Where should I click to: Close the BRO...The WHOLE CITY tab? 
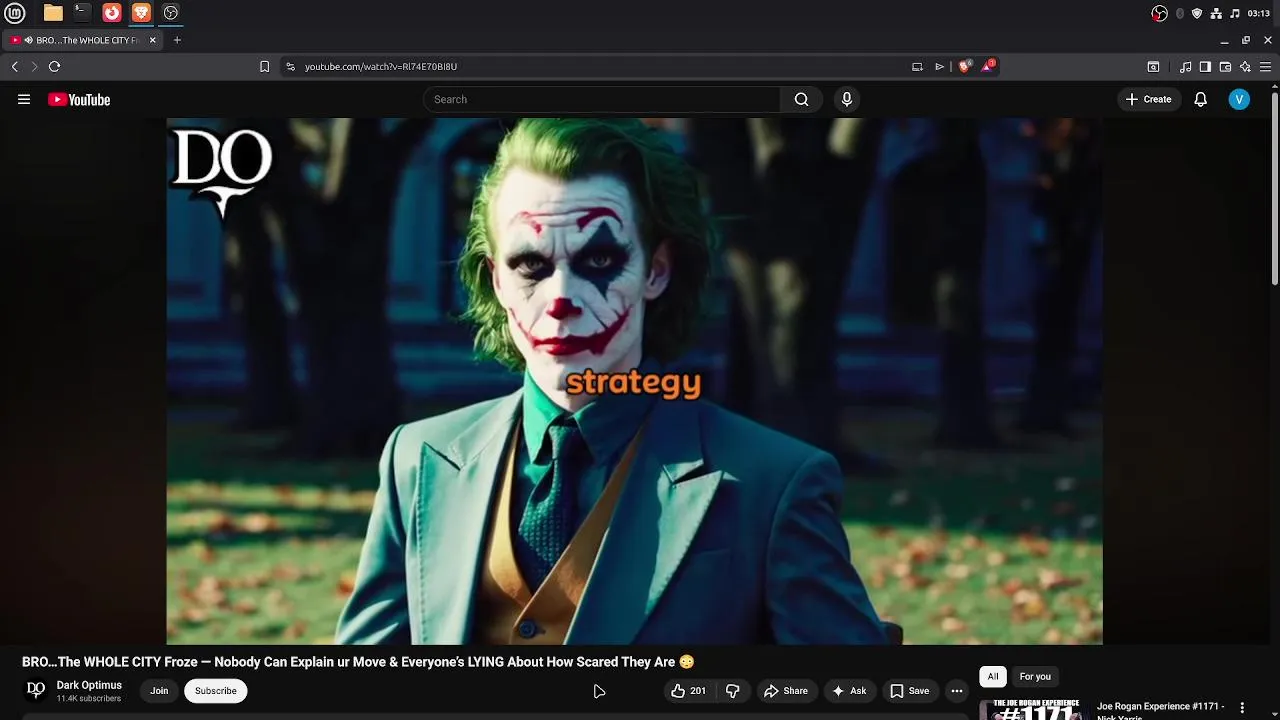[x=153, y=40]
